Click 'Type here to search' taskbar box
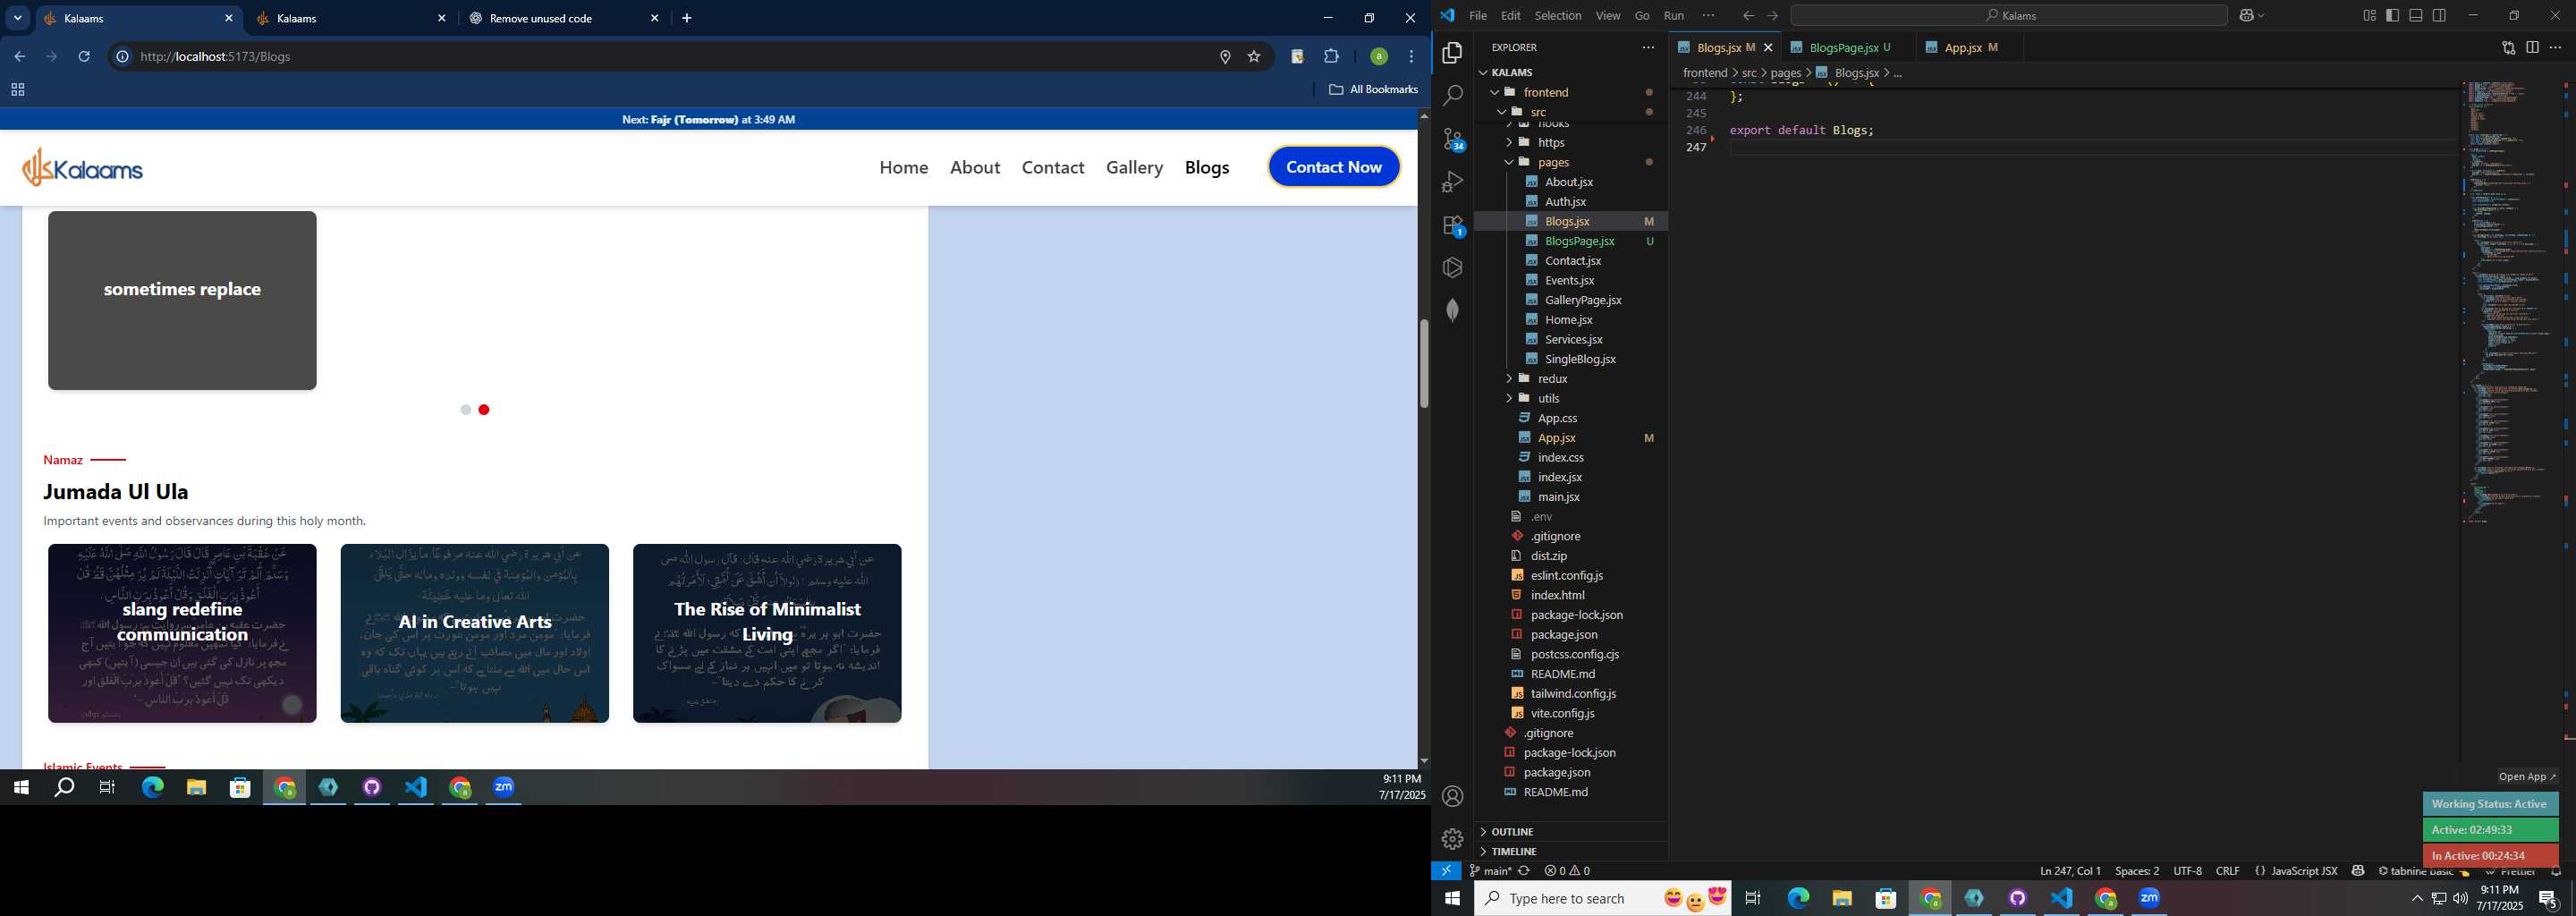2576x916 pixels. tap(1602, 898)
